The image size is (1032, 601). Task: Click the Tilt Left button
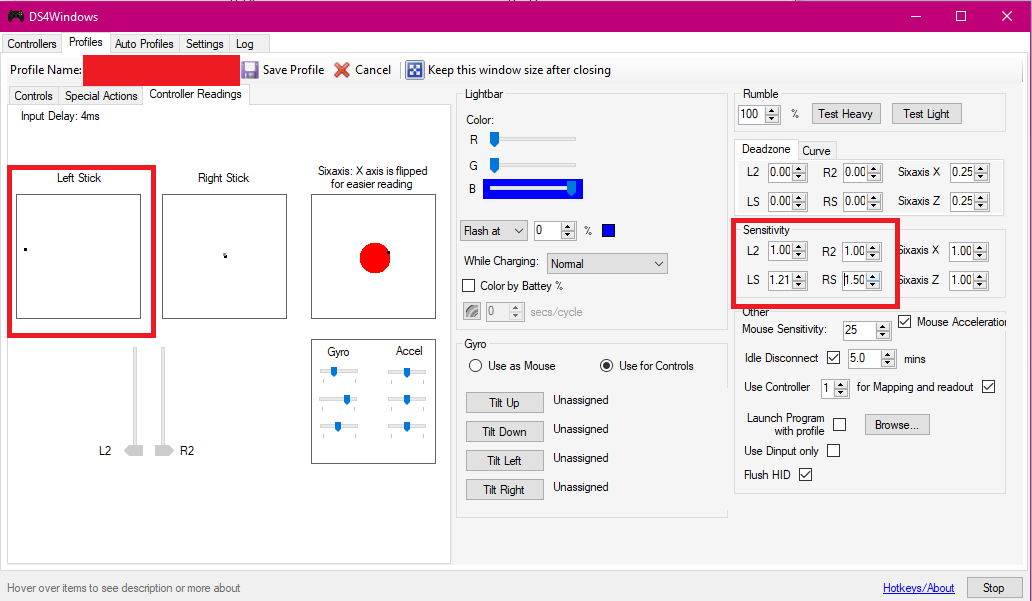pyautogui.click(x=504, y=461)
